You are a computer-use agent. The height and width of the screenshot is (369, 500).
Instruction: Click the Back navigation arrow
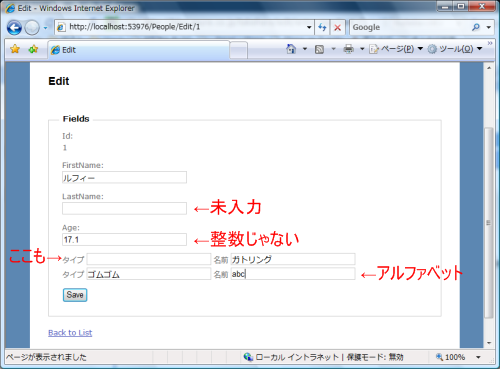tap(14, 27)
